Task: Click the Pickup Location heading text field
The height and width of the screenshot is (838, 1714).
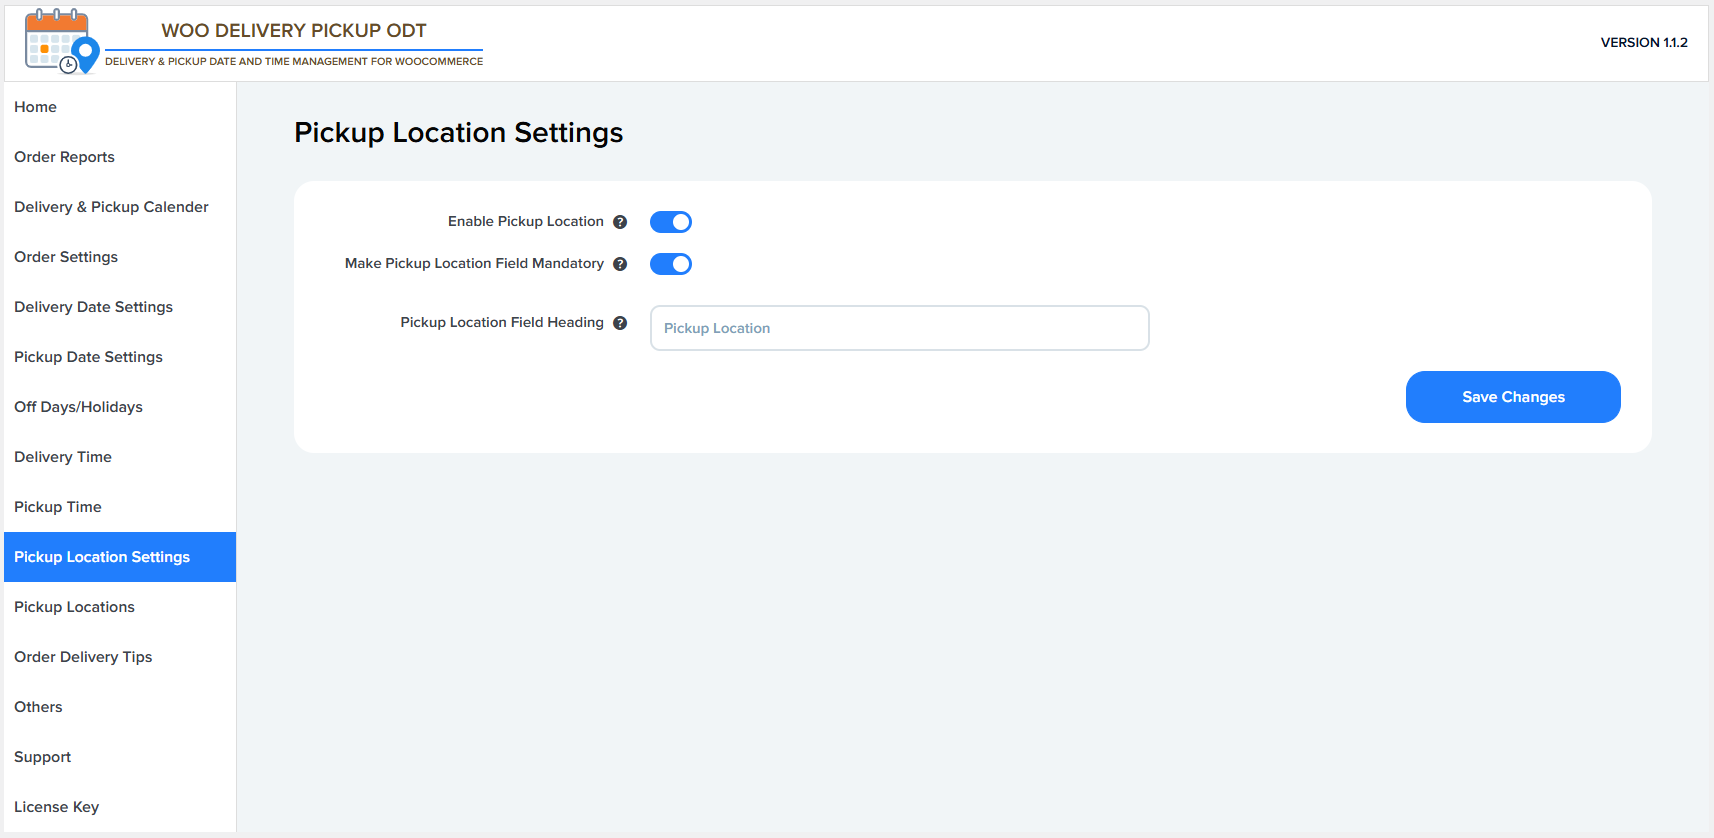Action: (x=899, y=328)
